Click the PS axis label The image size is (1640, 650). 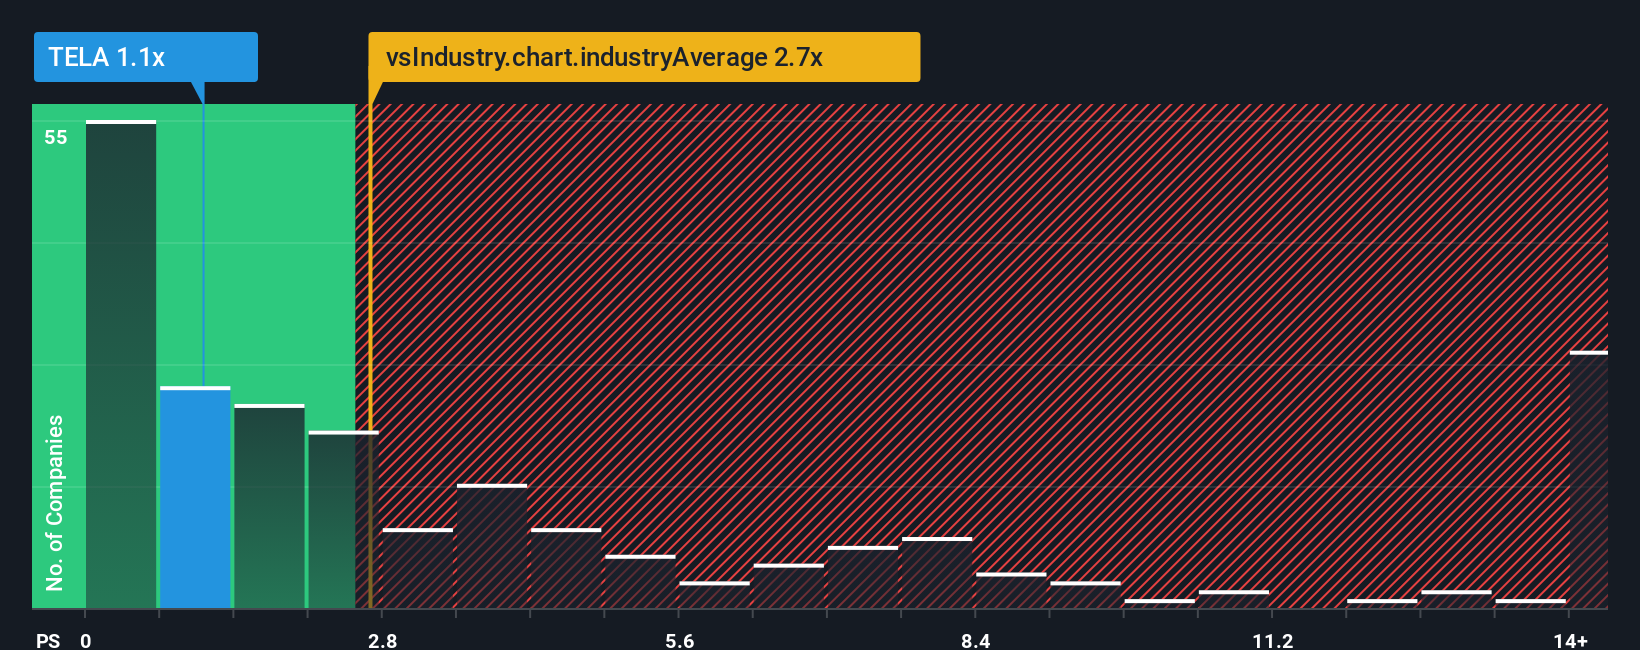(x=48, y=640)
